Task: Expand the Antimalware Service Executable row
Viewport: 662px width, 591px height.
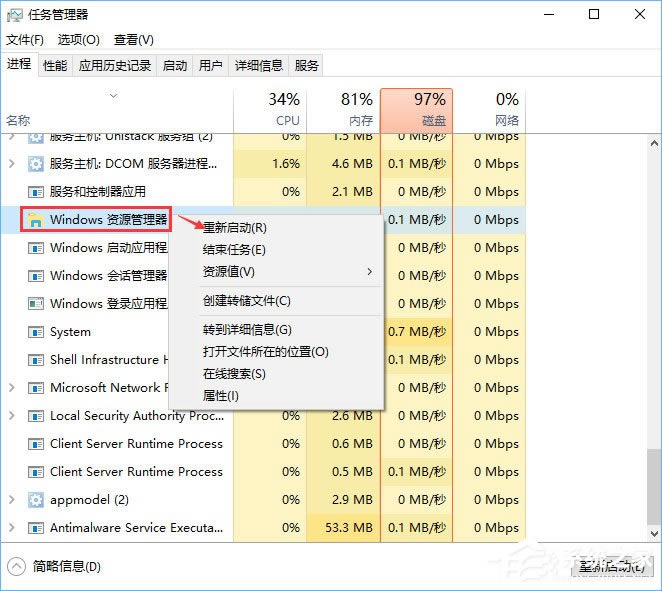Action: [12, 528]
